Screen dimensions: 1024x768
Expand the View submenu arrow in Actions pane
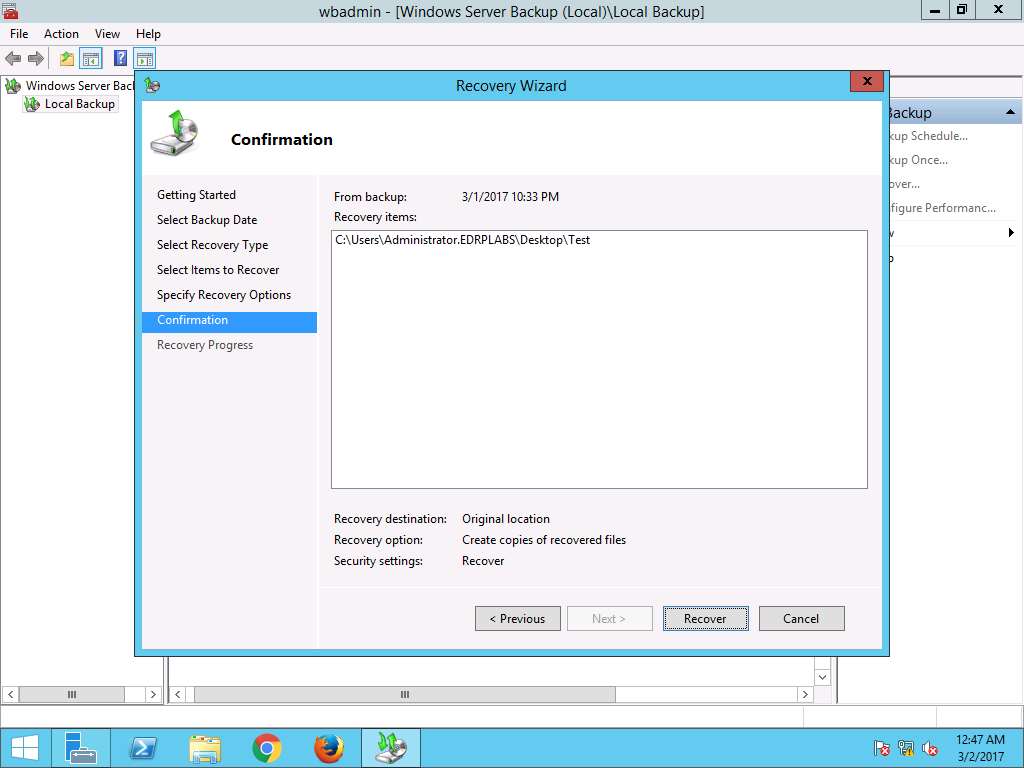click(1011, 232)
